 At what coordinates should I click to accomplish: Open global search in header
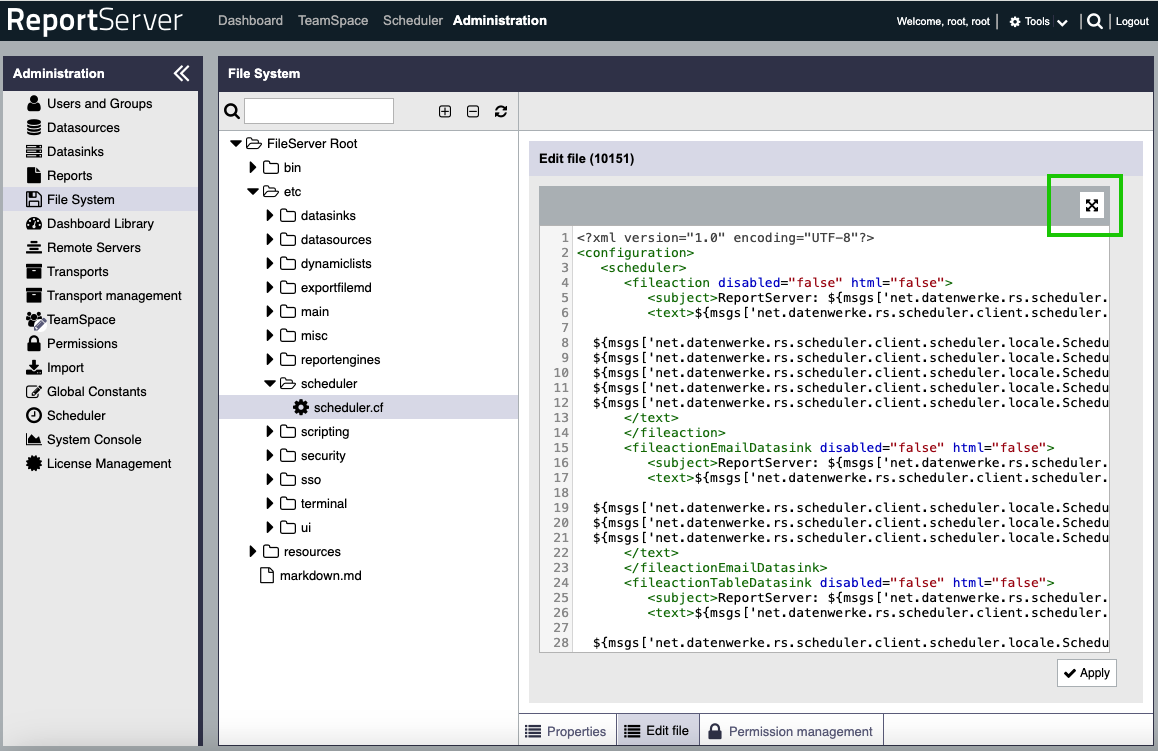[x=1094, y=21]
